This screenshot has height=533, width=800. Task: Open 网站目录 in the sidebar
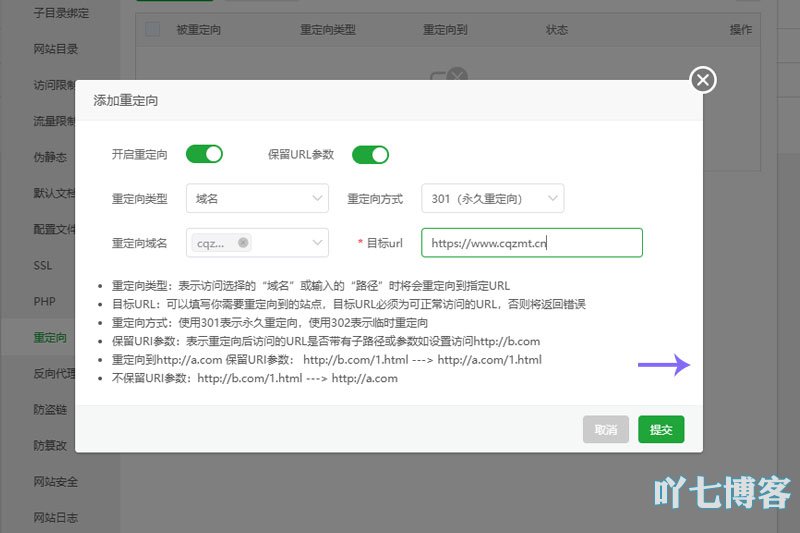[x=56, y=49]
